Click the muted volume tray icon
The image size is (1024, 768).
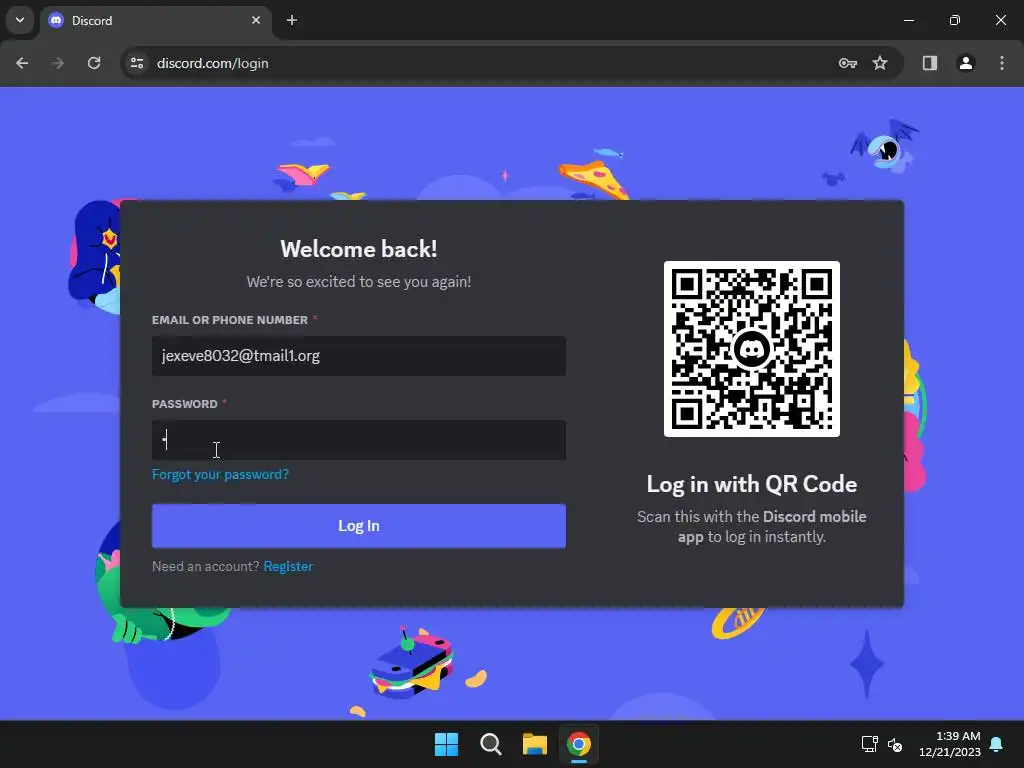tap(895, 744)
